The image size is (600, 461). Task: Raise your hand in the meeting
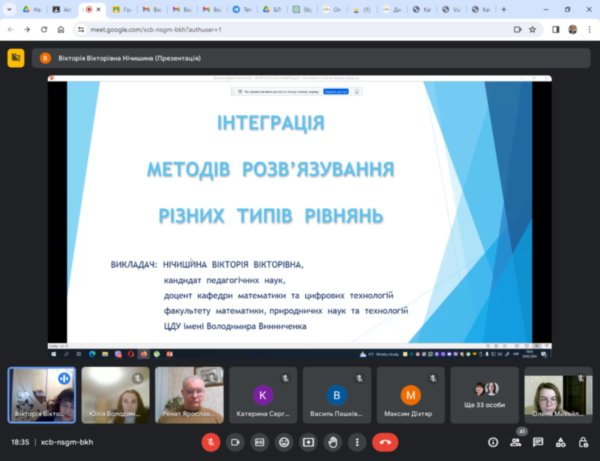click(333, 441)
